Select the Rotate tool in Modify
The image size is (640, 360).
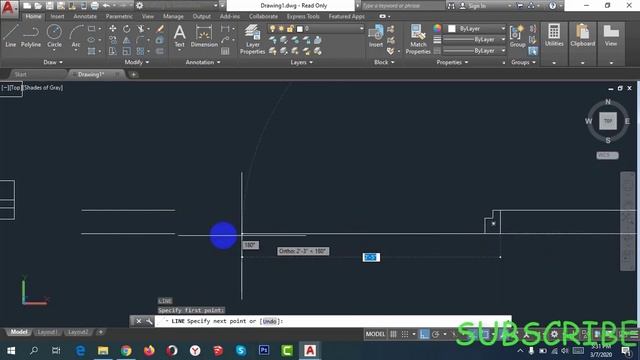[127, 29]
